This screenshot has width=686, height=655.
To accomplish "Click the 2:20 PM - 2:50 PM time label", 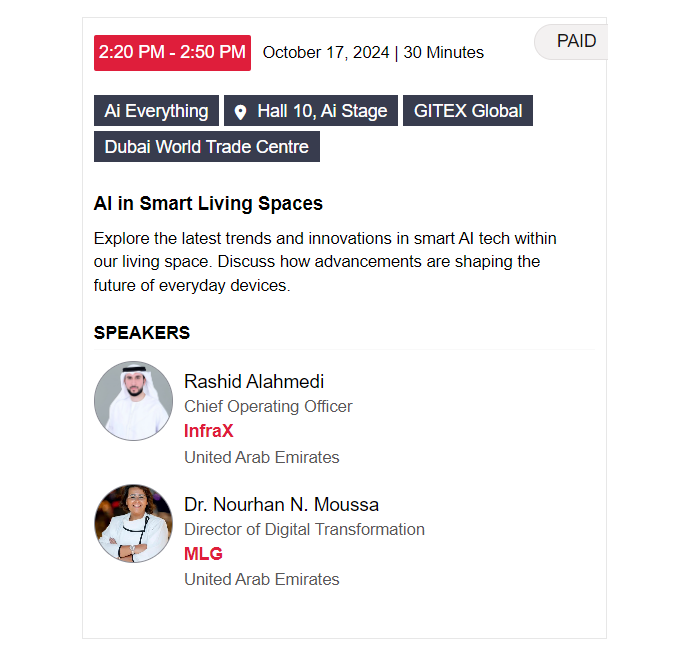I will tap(172, 53).
